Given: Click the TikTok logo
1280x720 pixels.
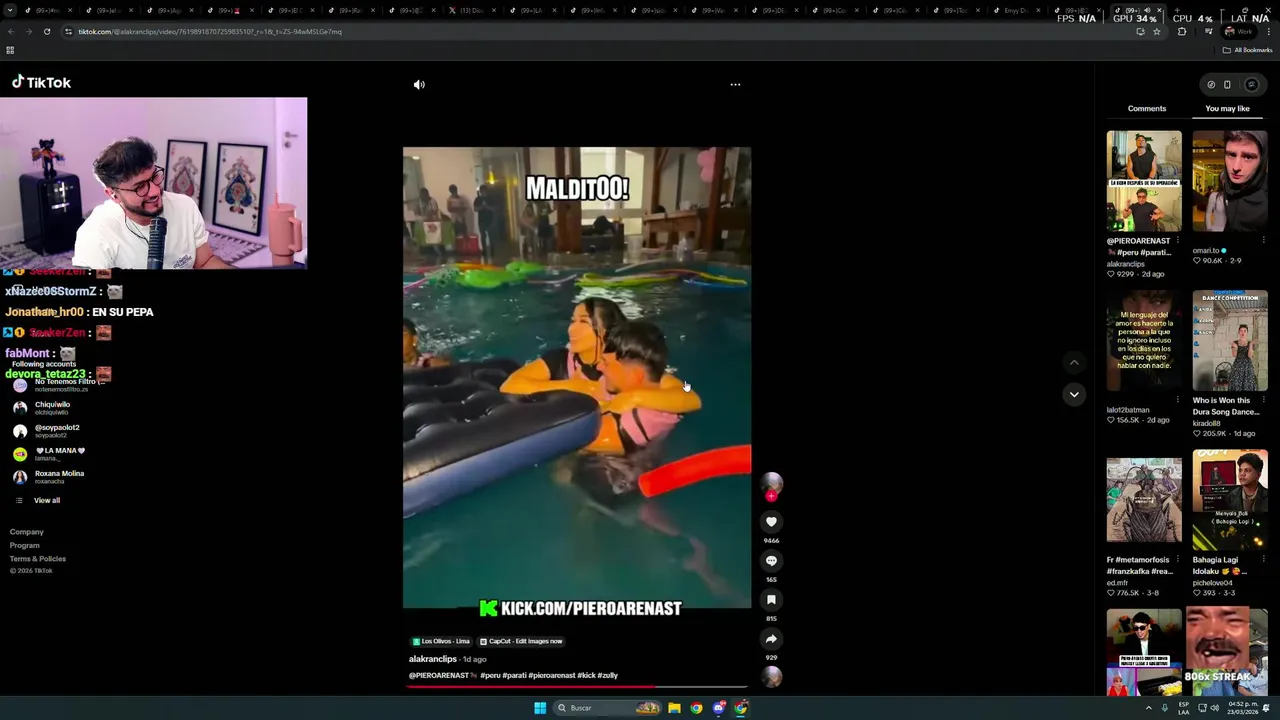Looking at the screenshot, I should [41, 82].
